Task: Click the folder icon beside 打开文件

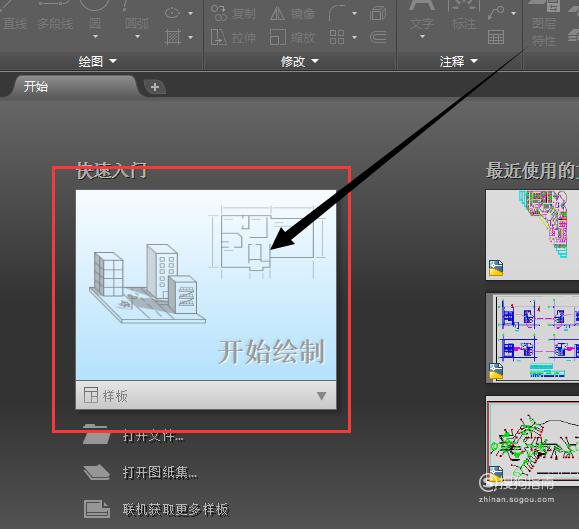Action: (96, 434)
